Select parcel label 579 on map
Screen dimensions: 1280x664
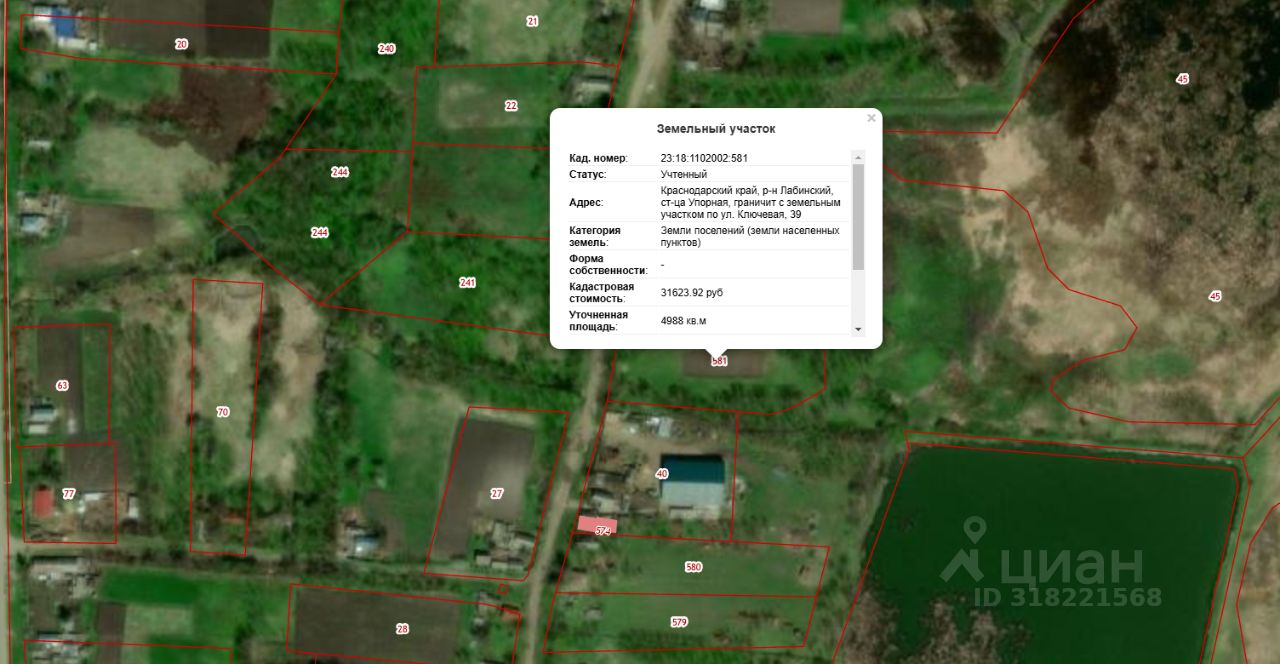click(x=679, y=622)
